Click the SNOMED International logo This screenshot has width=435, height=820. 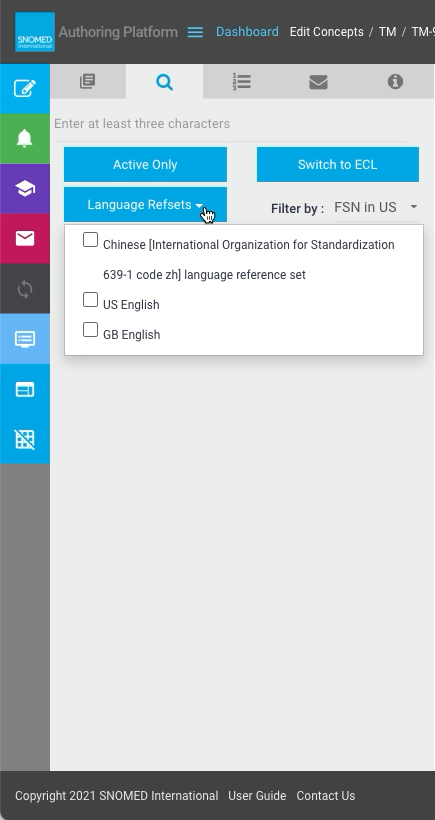[x=35, y=32]
